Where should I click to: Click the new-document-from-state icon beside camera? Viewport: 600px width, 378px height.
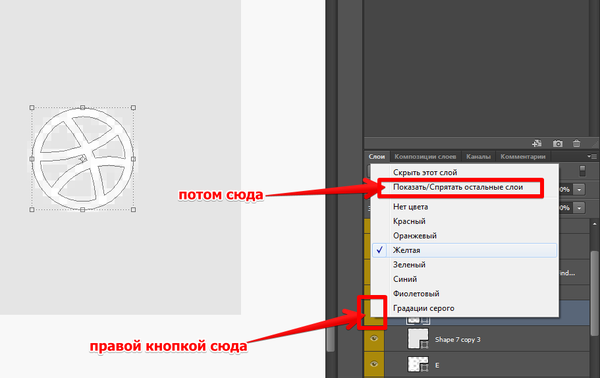pyautogui.click(x=537, y=143)
